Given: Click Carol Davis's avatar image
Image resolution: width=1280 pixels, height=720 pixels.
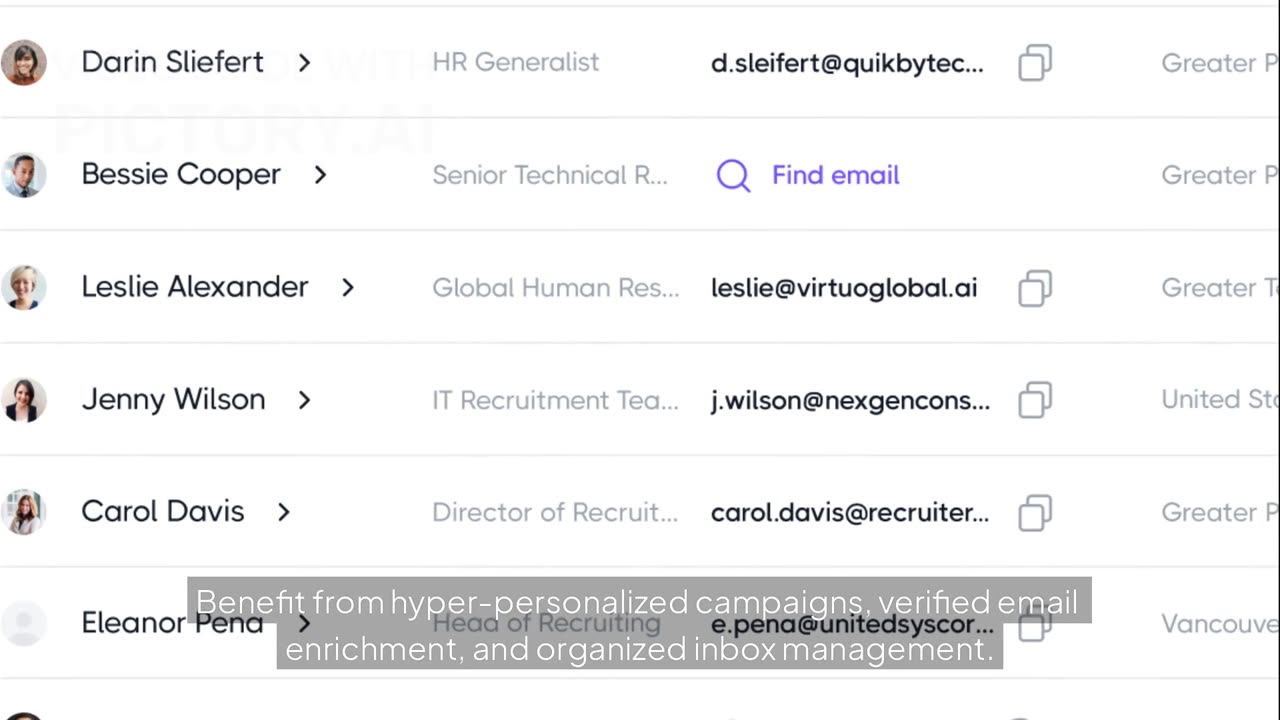Looking at the screenshot, I should coord(23,511).
